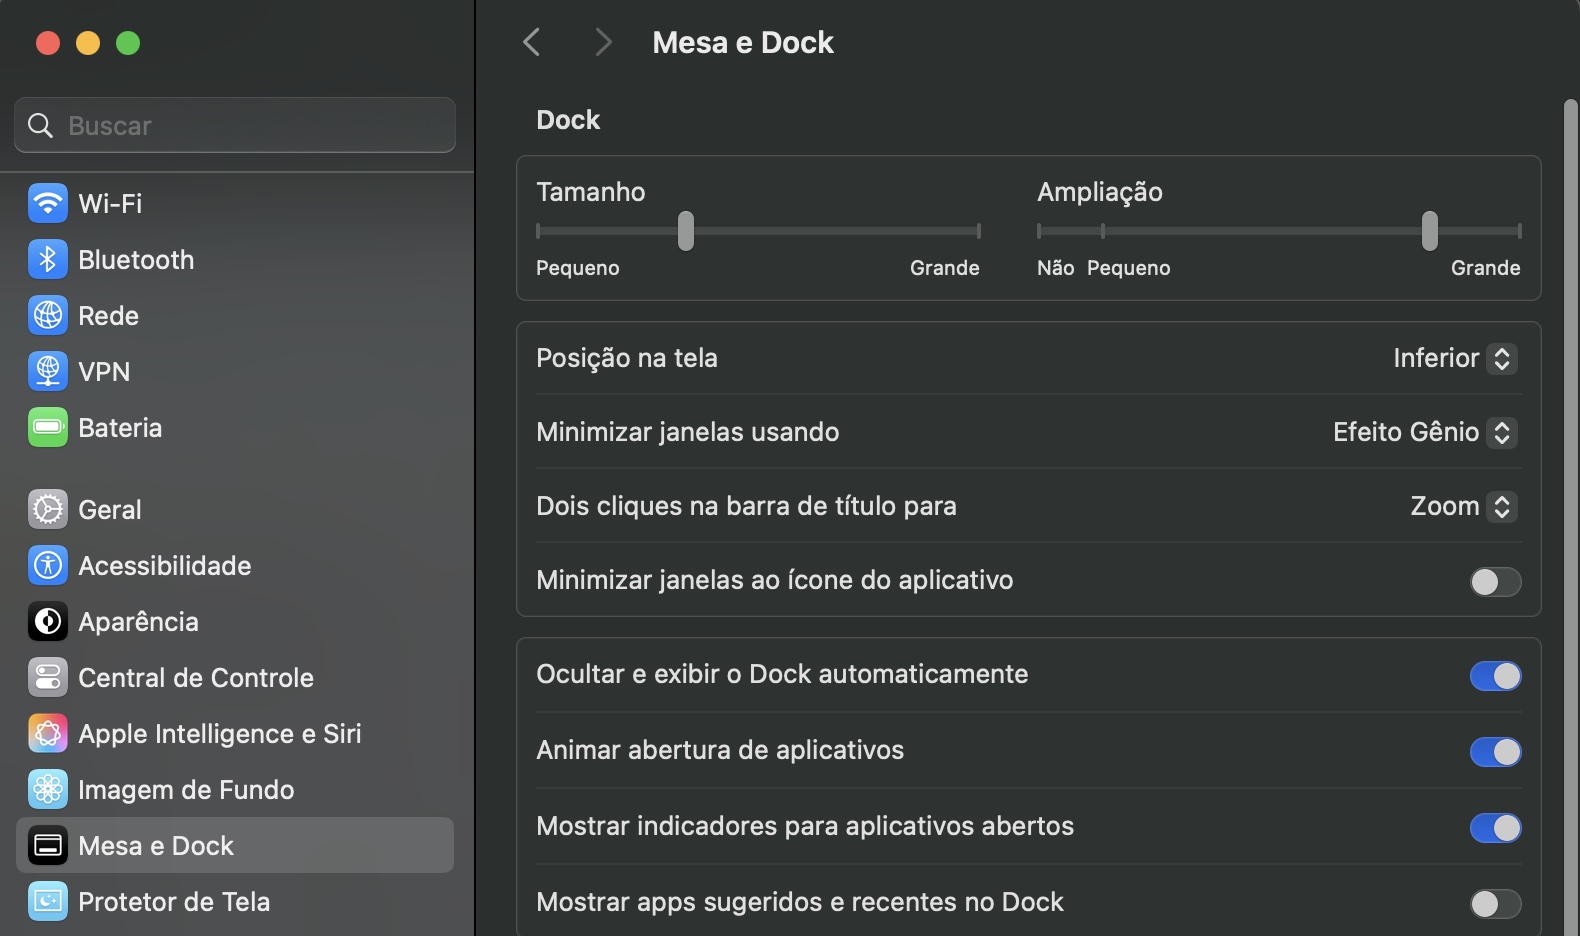Toggle Mostrar indicadores para aplicativos abertos

point(1495,828)
